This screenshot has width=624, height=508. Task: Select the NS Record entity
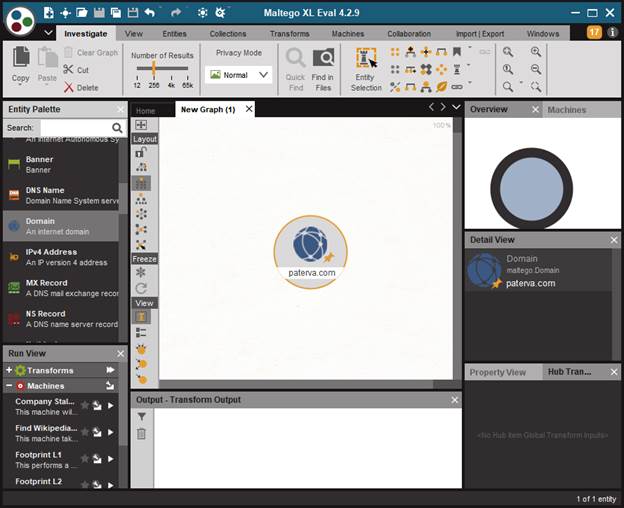[x=60, y=319]
